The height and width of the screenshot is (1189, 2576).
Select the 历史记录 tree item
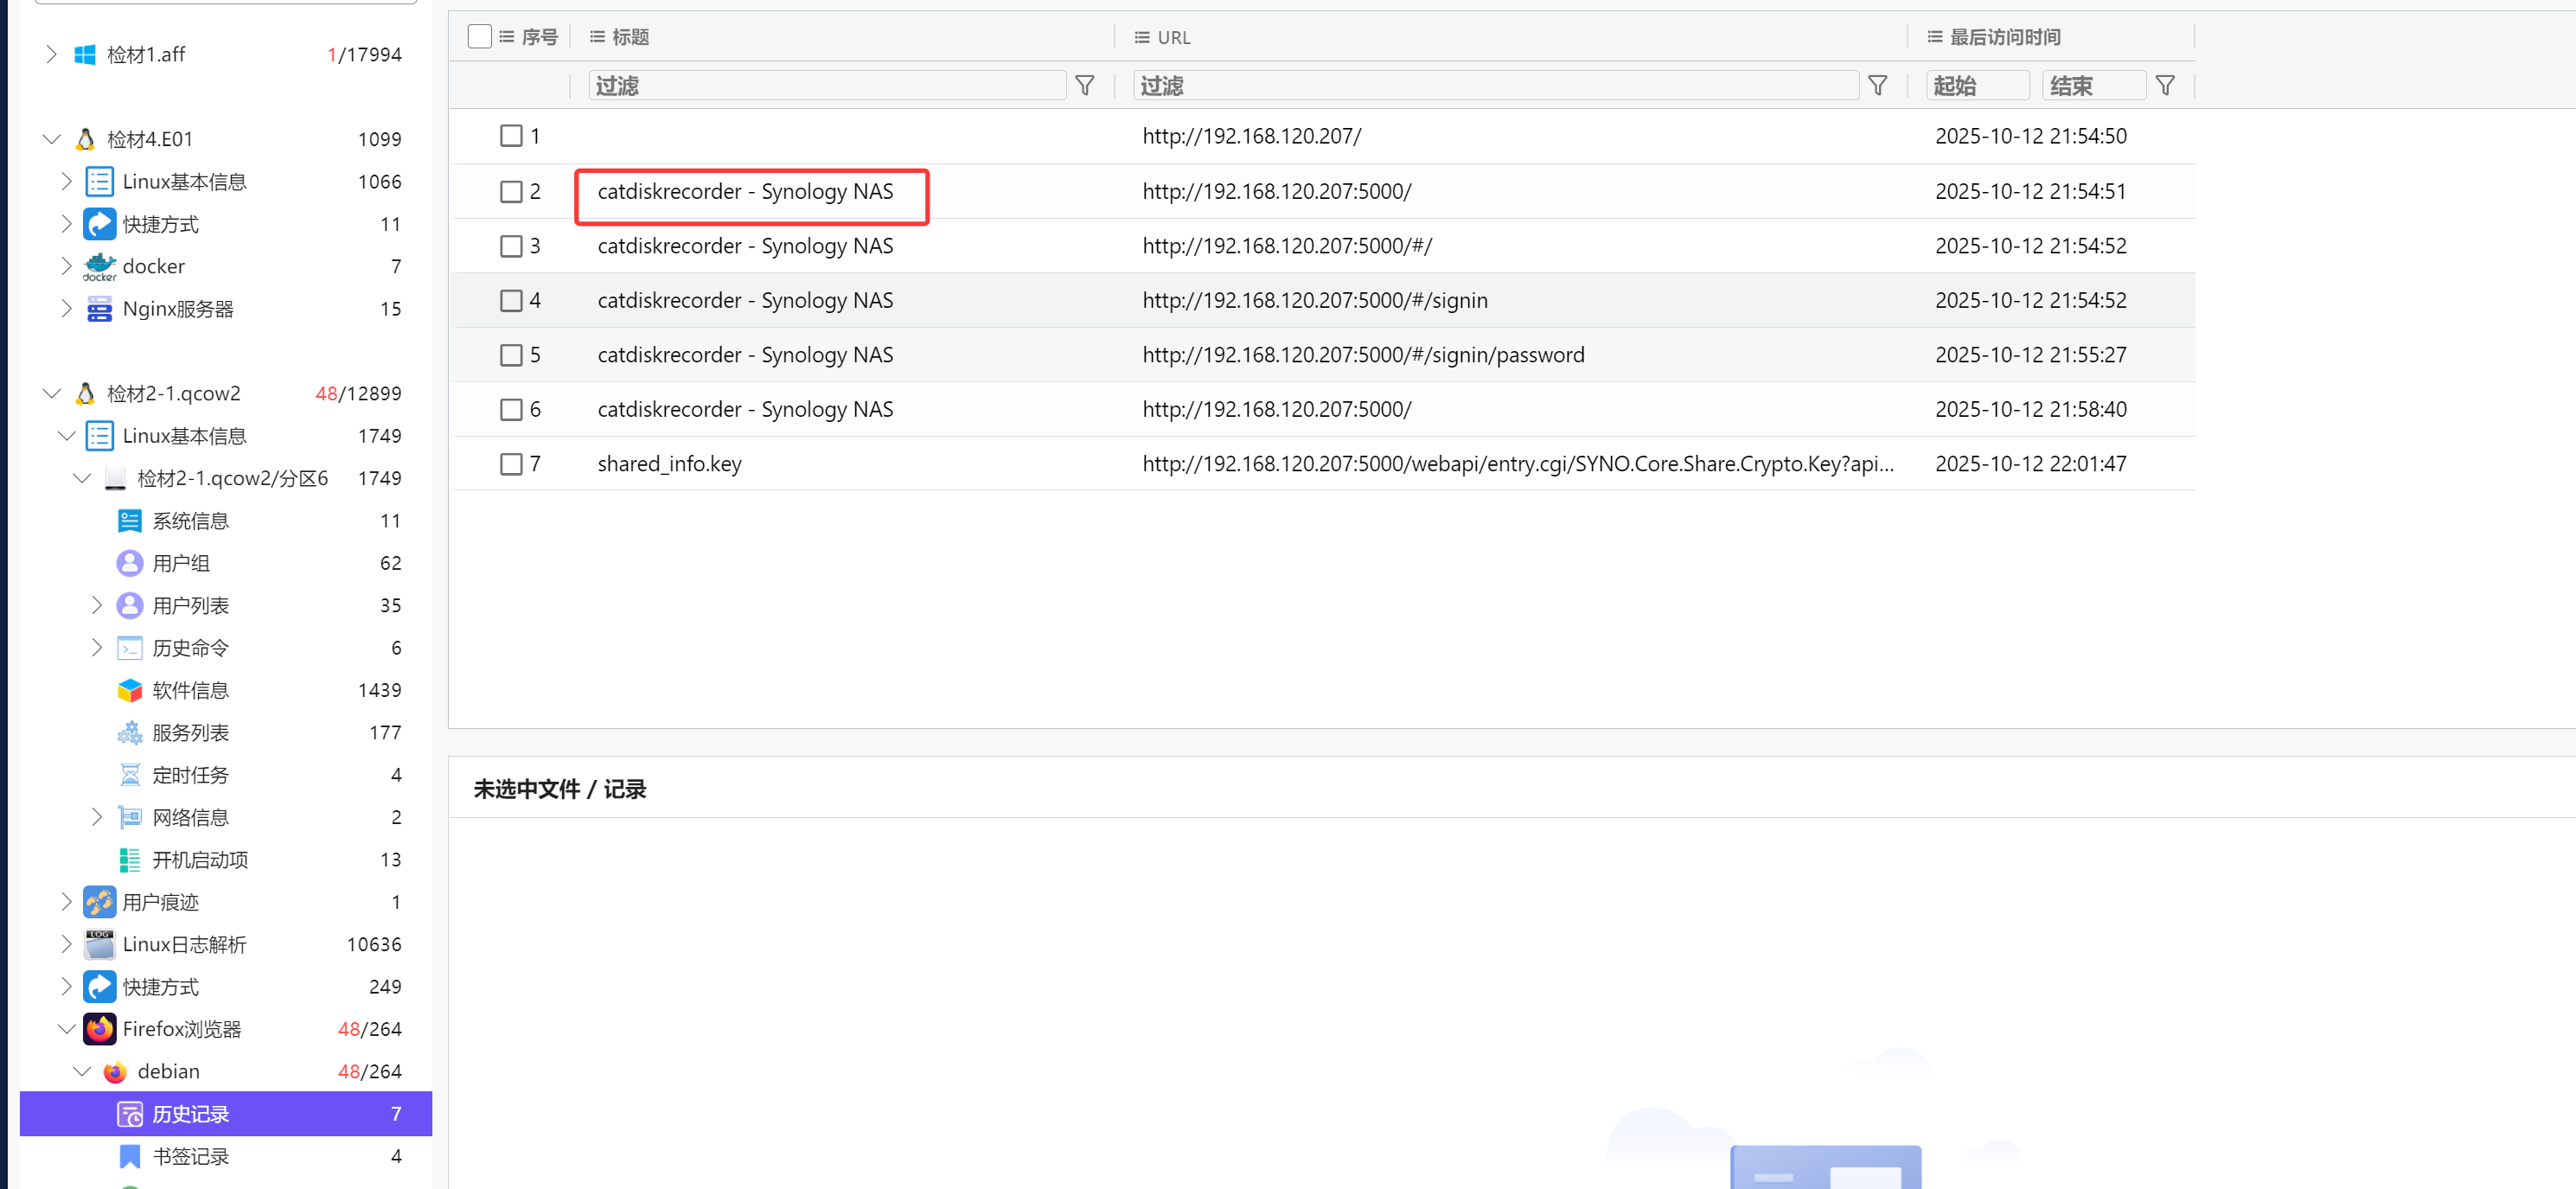pos(190,1114)
